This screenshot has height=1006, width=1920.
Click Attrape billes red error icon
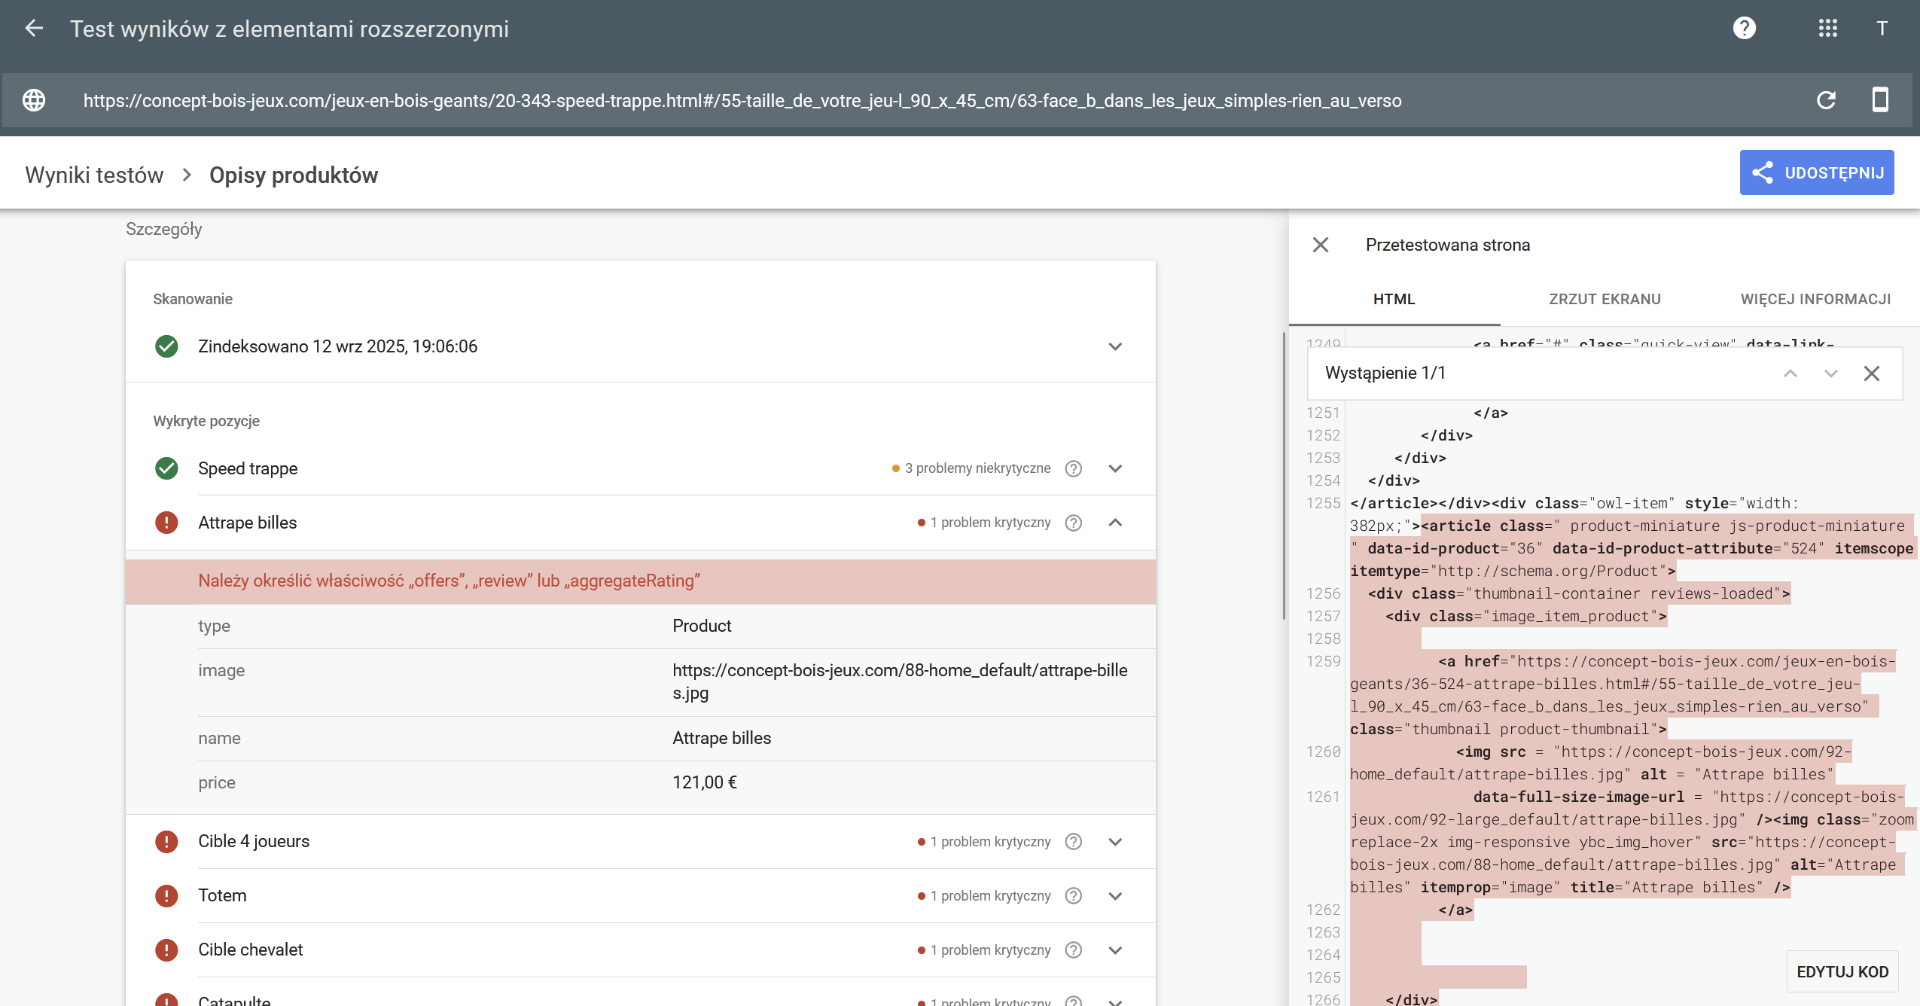coord(167,523)
